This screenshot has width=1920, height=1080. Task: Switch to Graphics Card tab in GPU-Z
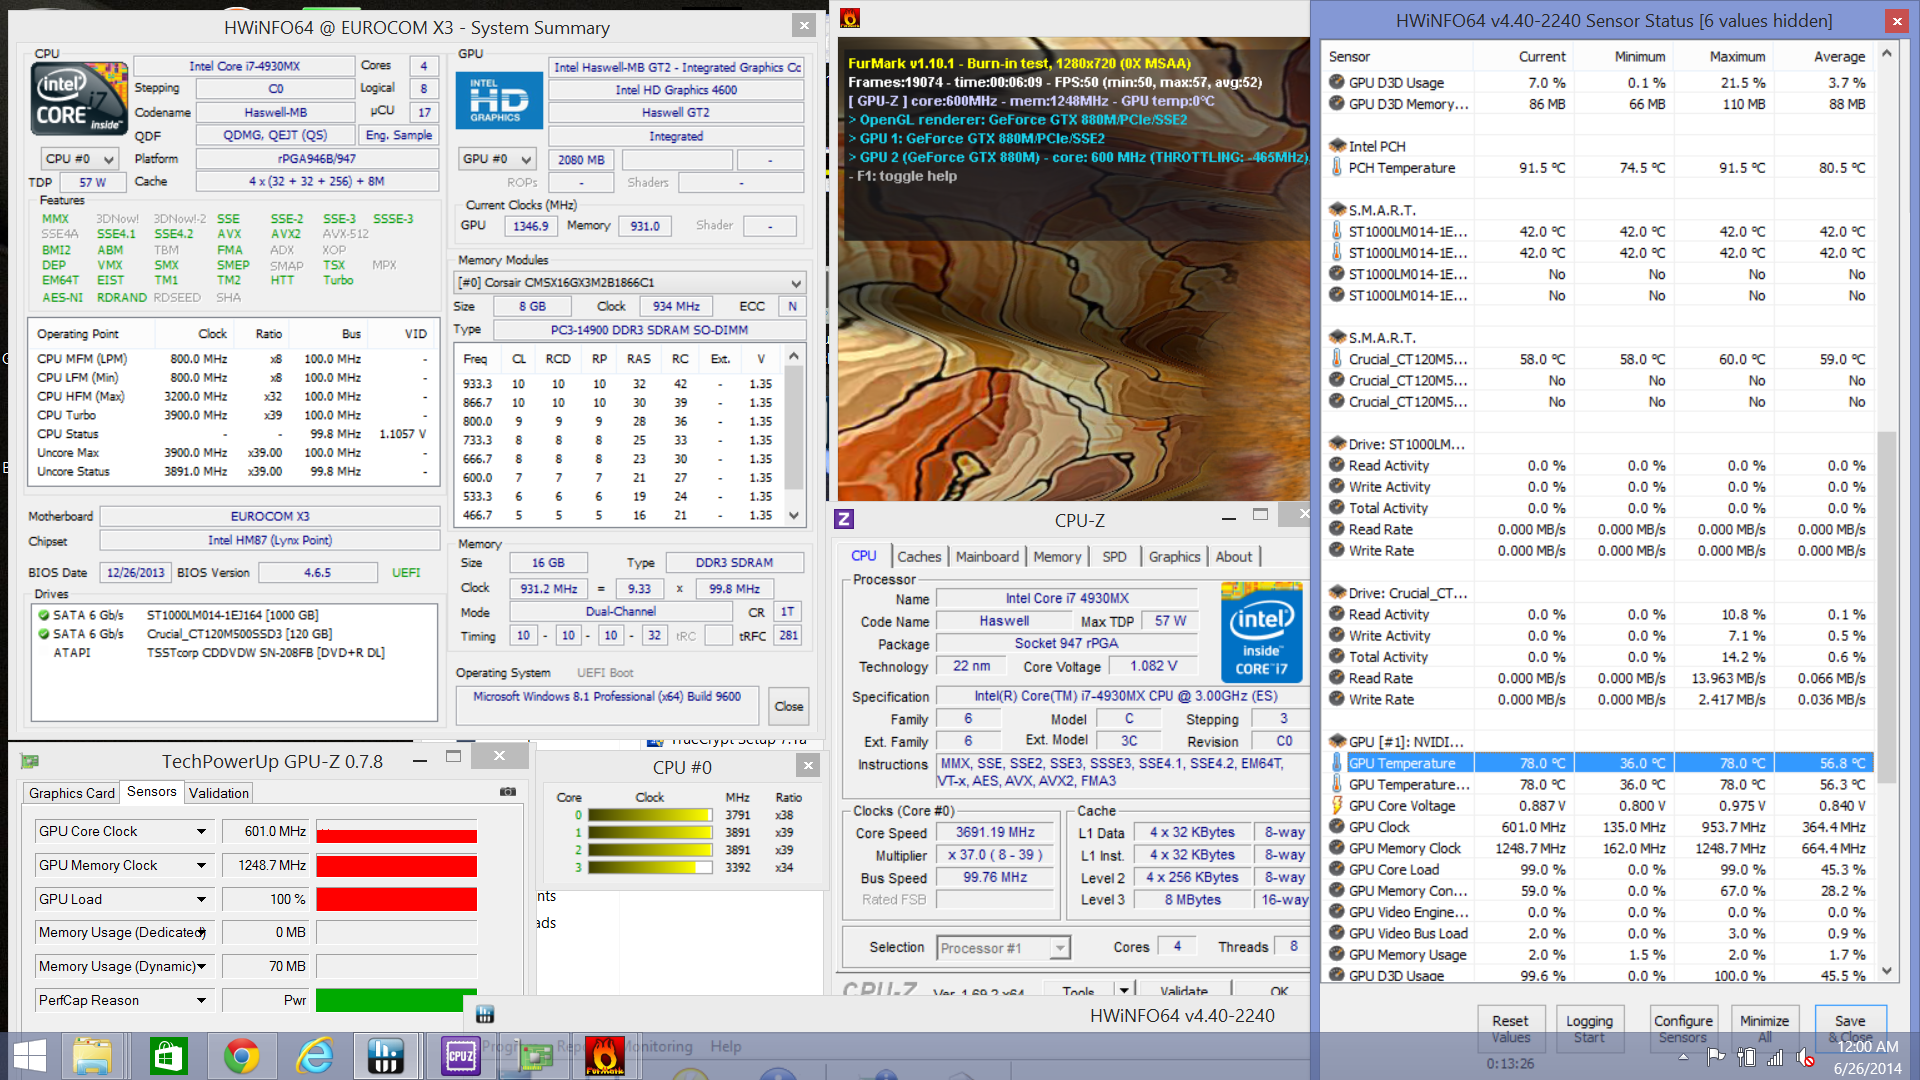pyautogui.click(x=72, y=793)
